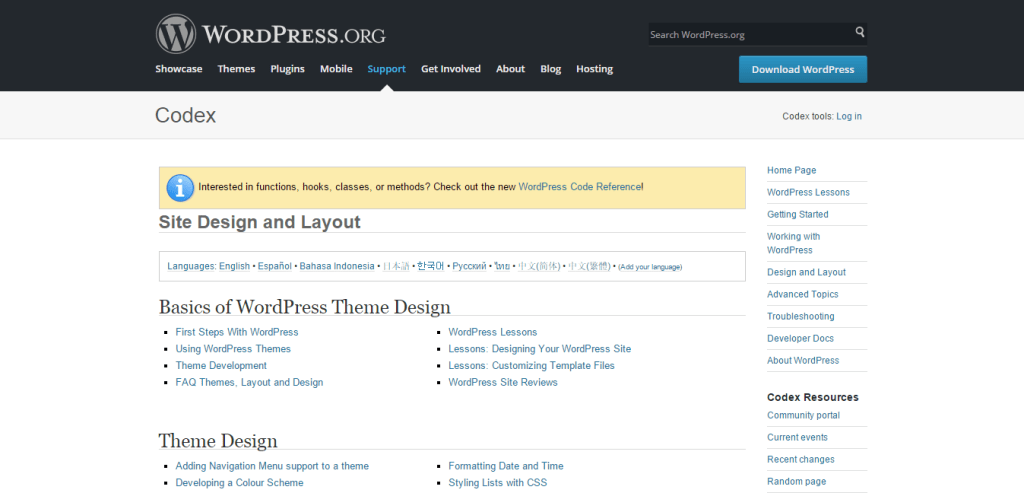Open Adding Navigation Menu support link

pos(272,466)
